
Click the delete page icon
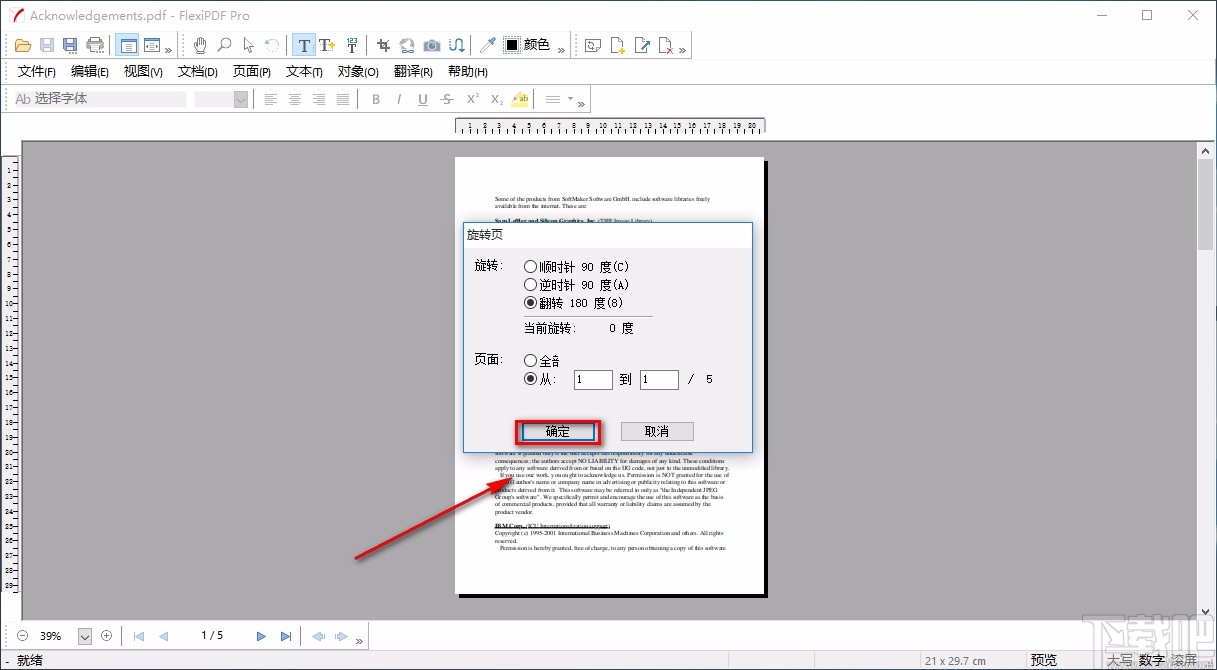click(666, 45)
